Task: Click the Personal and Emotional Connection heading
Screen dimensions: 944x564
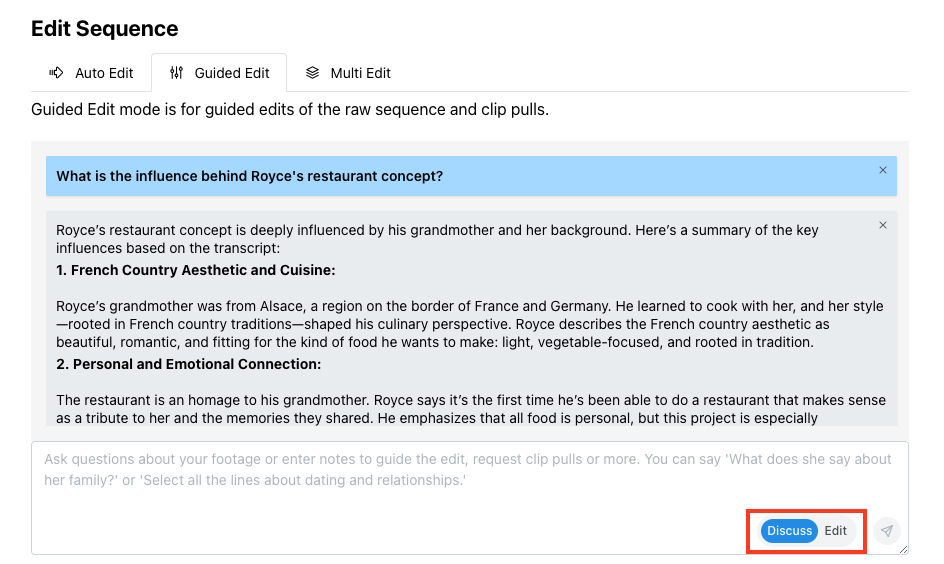Action: click(188, 364)
